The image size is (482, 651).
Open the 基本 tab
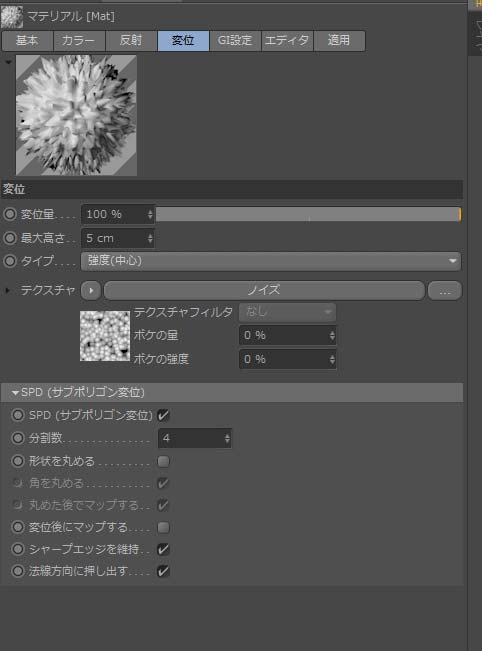point(27,40)
